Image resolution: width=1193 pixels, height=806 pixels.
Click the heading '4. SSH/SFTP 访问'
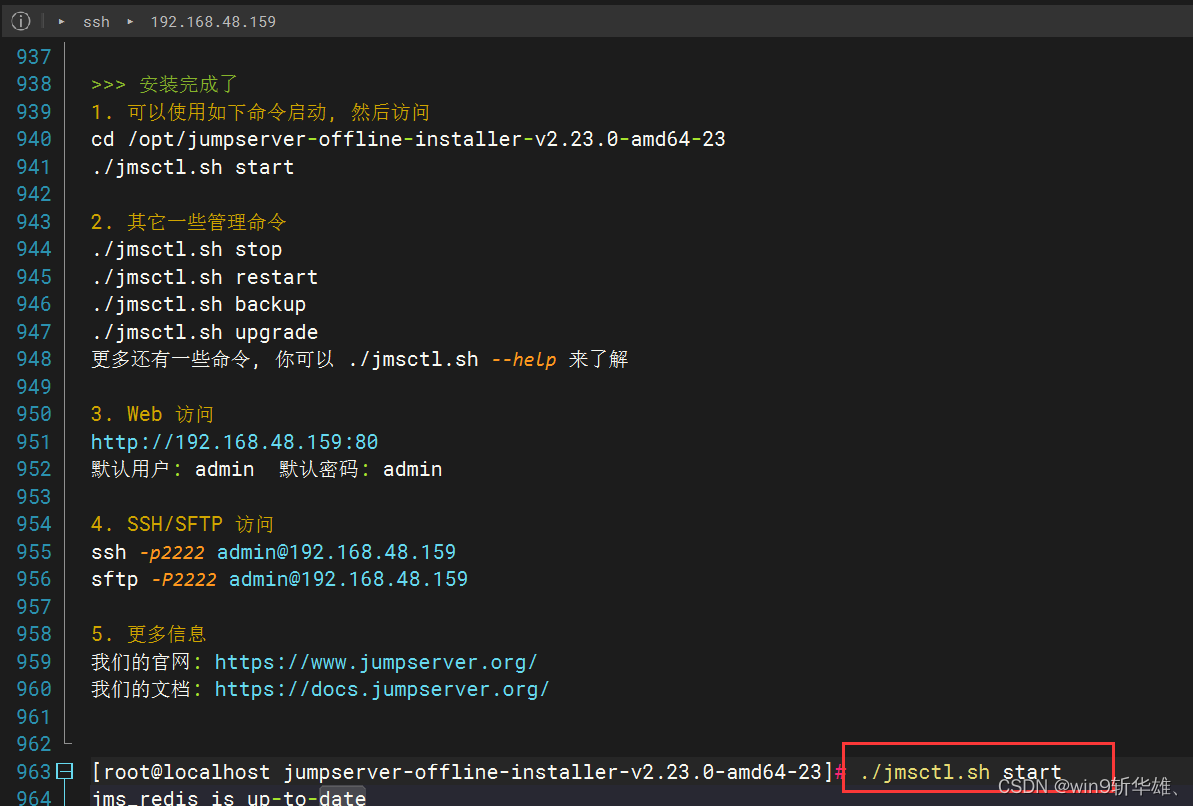click(182, 524)
